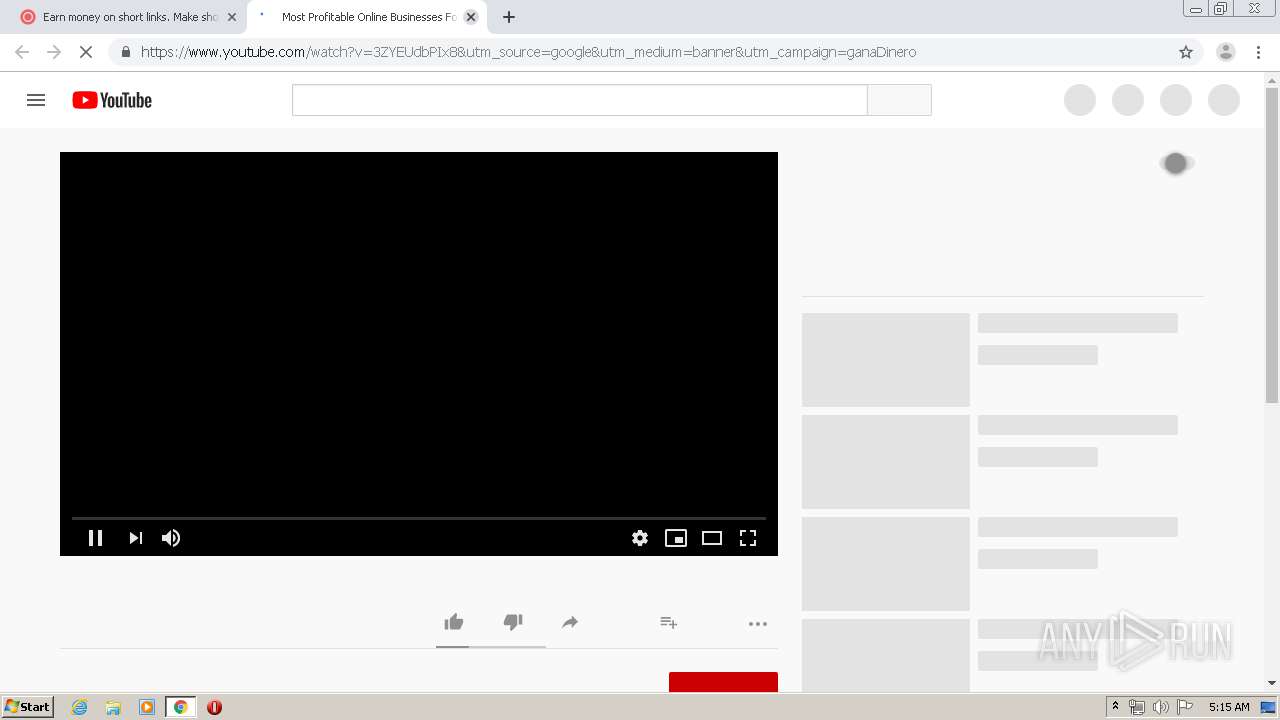The image size is (1280, 720).
Task: Launch Internet Explorer from taskbar
Action: coord(80,707)
